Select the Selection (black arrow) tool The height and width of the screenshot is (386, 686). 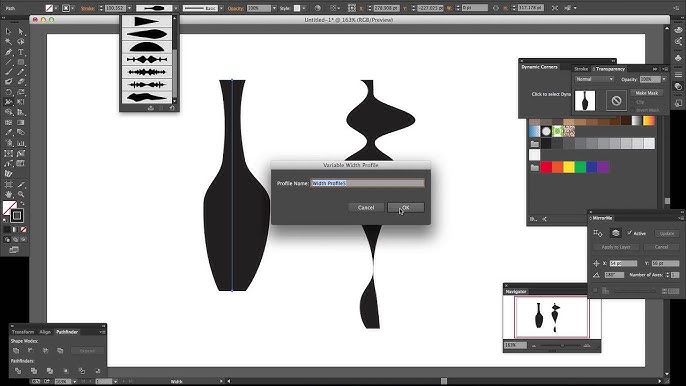click(x=8, y=32)
